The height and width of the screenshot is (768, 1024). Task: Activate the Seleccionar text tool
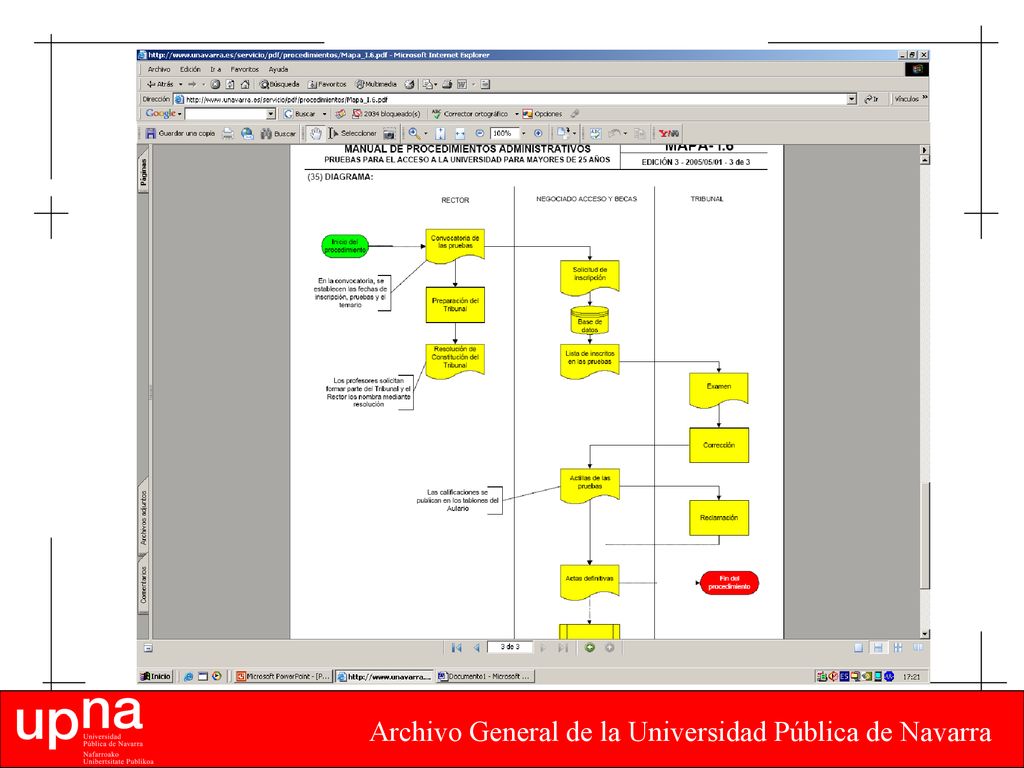pos(353,133)
